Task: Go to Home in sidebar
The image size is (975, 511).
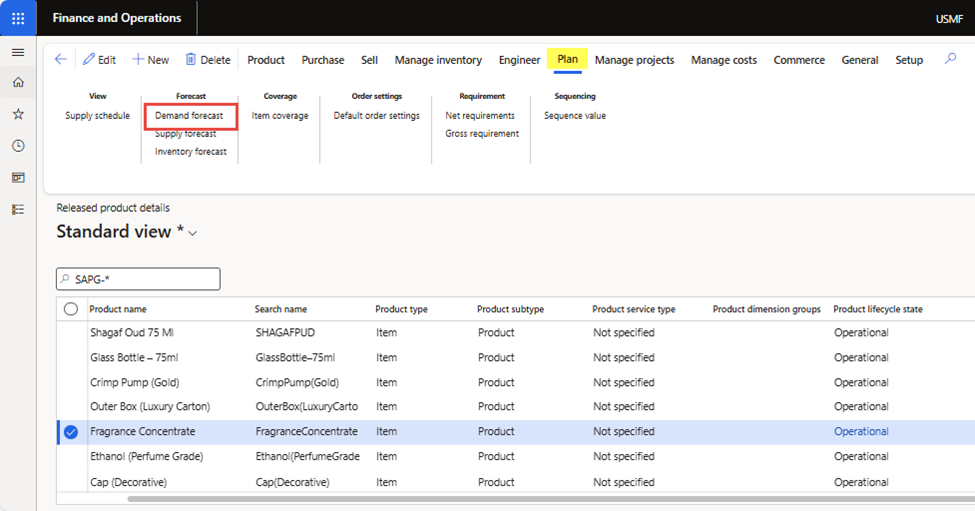Action: tap(18, 82)
